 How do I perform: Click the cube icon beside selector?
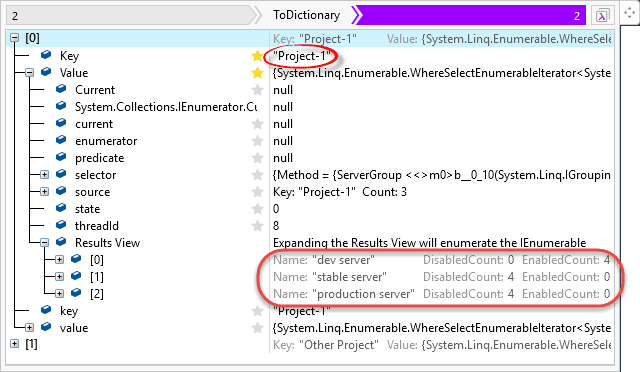pos(61,174)
